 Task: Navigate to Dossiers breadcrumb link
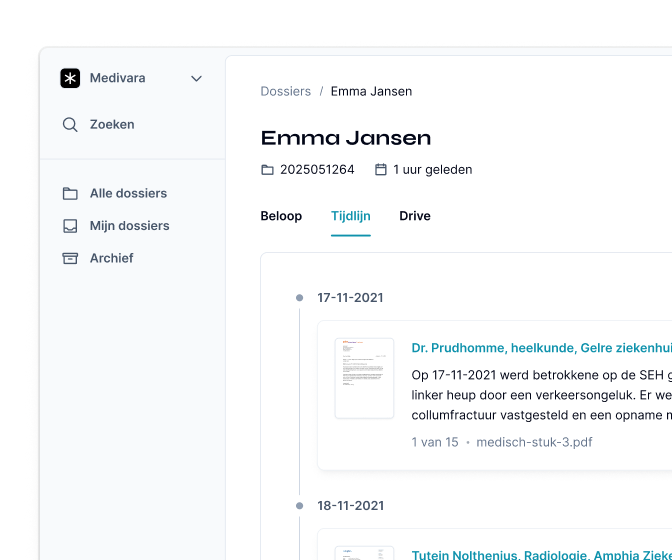[285, 91]
